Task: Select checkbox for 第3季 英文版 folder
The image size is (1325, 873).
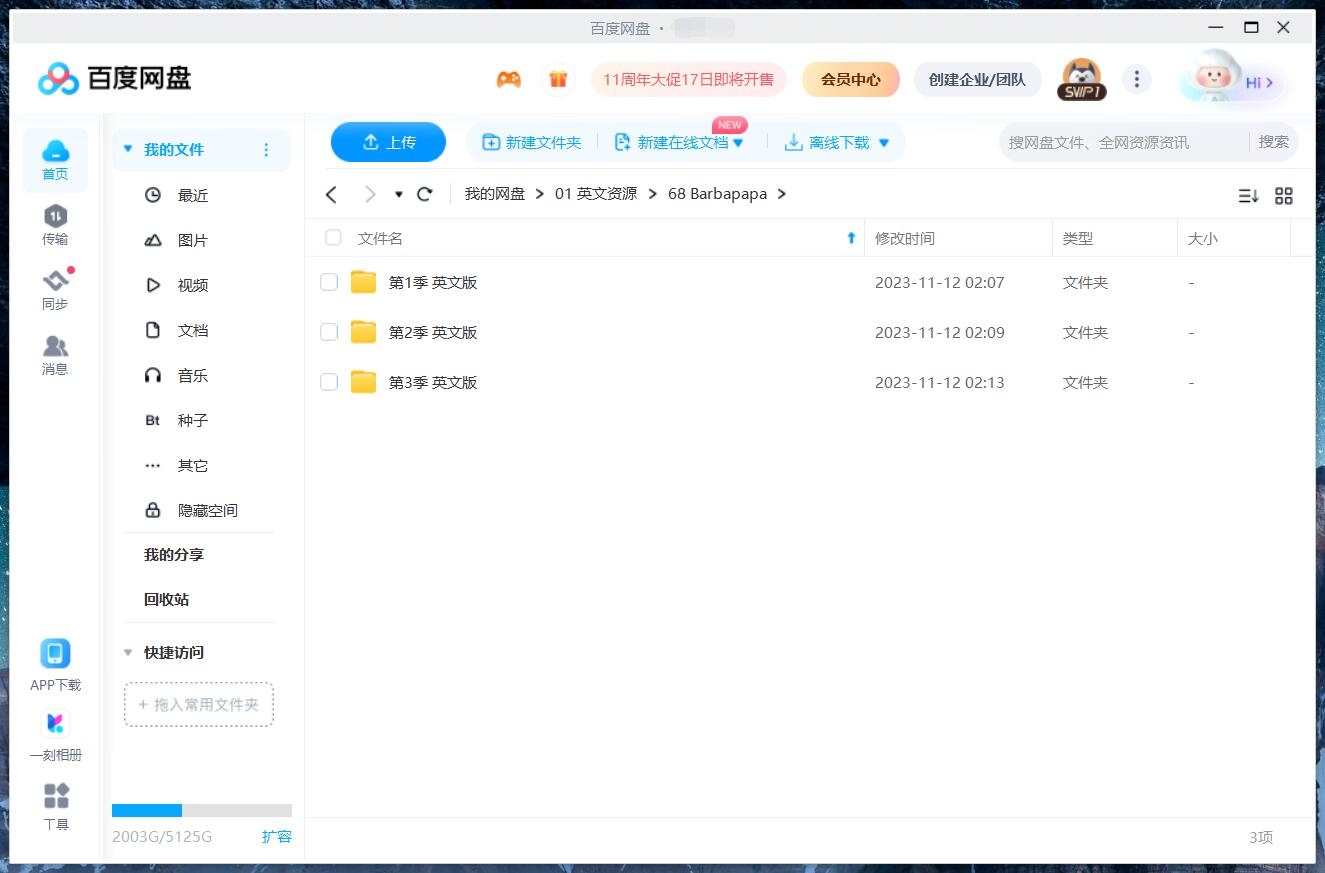Action: pyautogui.click(x=329, y=382)
